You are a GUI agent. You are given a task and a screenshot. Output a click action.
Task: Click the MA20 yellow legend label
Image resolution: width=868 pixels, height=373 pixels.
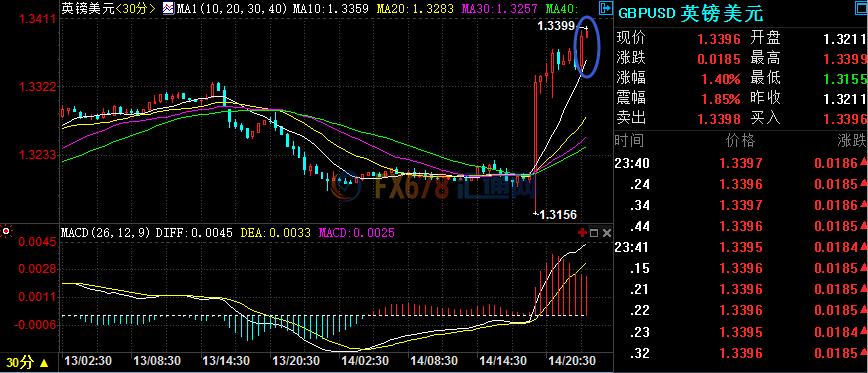click(415, 8)
